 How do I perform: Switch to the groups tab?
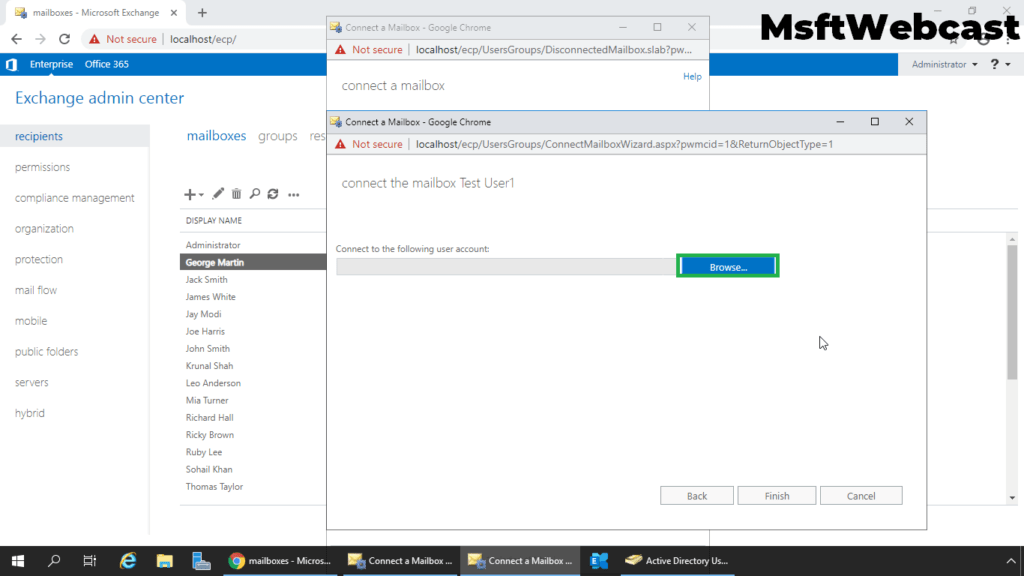[x=277, y=136]
